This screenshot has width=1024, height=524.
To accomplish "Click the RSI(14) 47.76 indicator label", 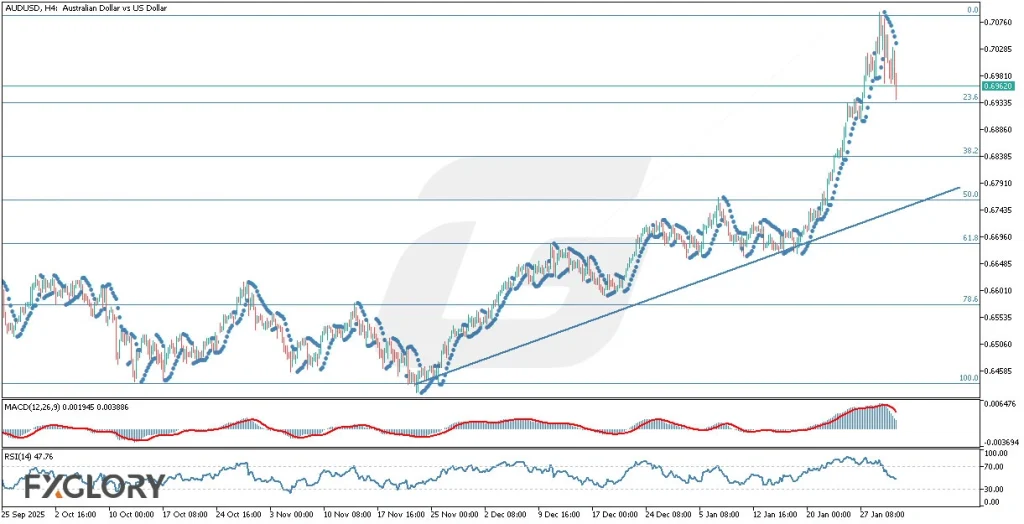I will [x=30, y=456].
